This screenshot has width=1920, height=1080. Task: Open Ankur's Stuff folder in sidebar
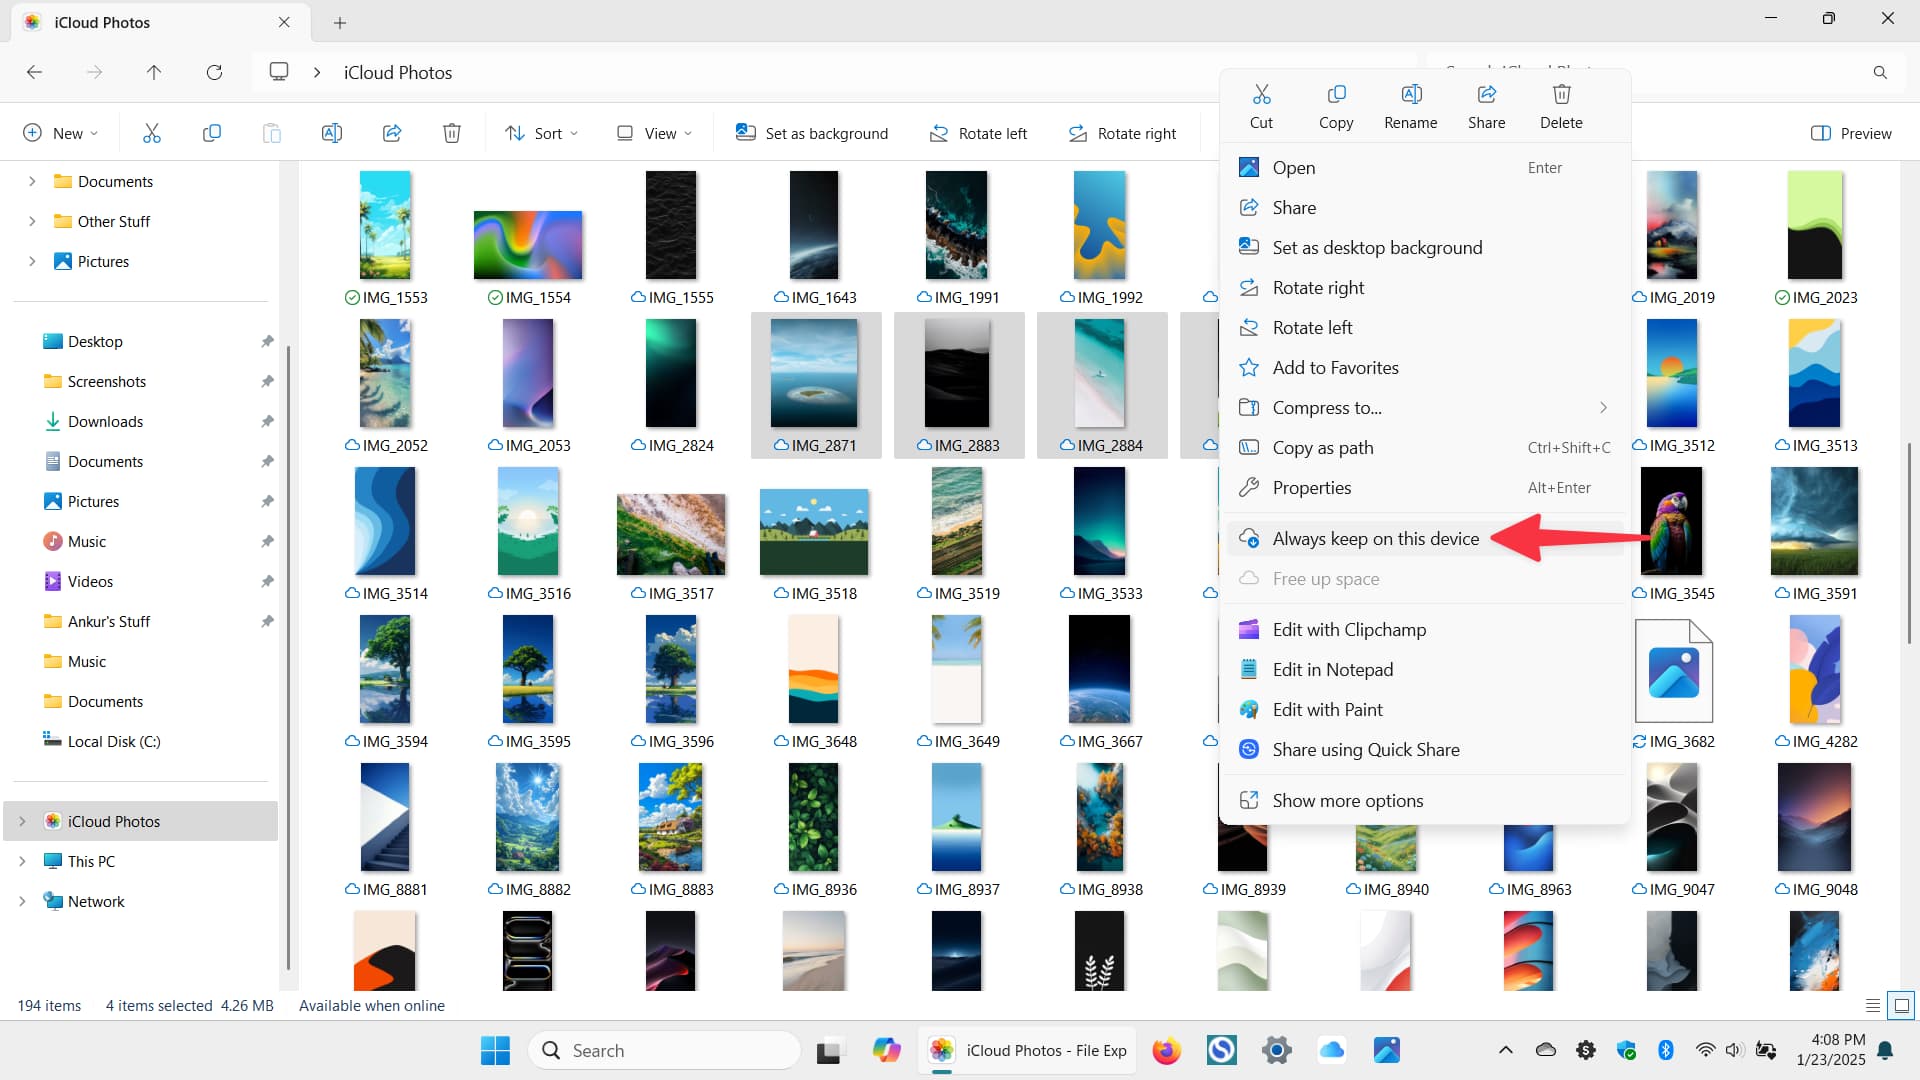(x=108, y=621)
